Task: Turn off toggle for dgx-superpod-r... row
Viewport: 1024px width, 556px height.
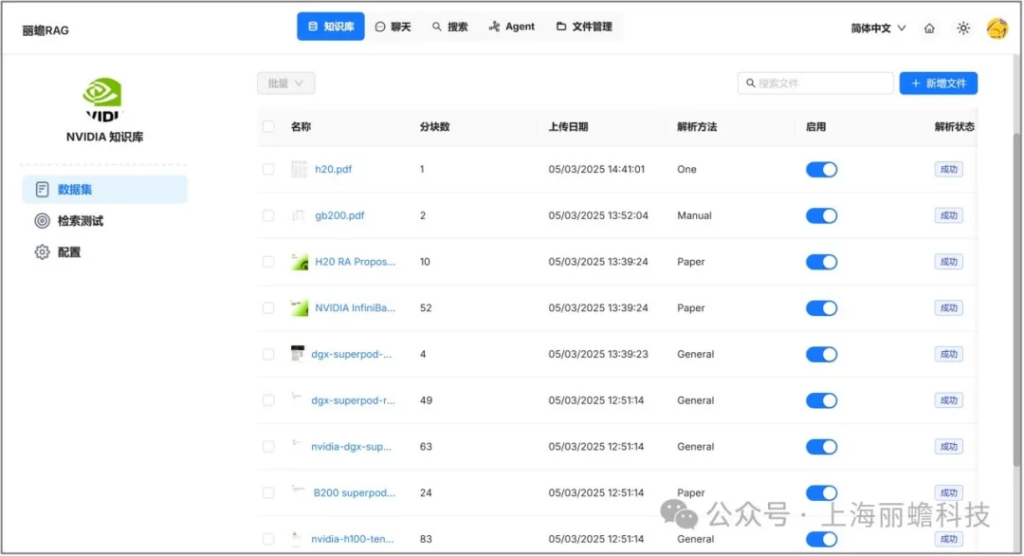Action: coord(822,401)
